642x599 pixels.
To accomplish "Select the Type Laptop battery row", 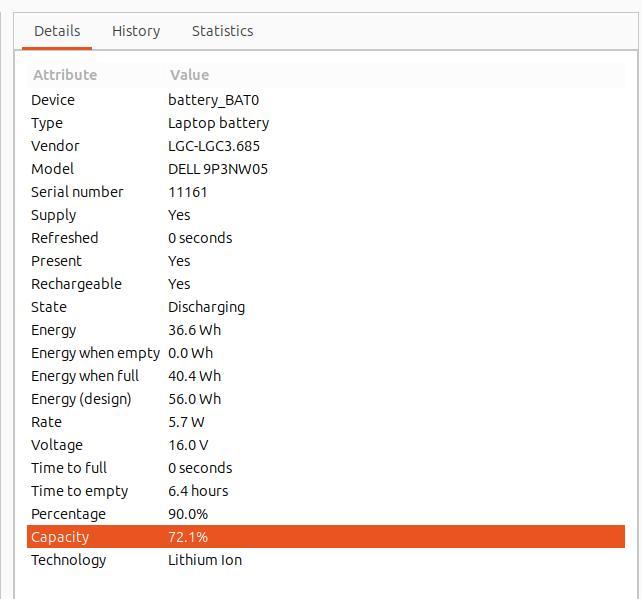I will coord(326,123).
